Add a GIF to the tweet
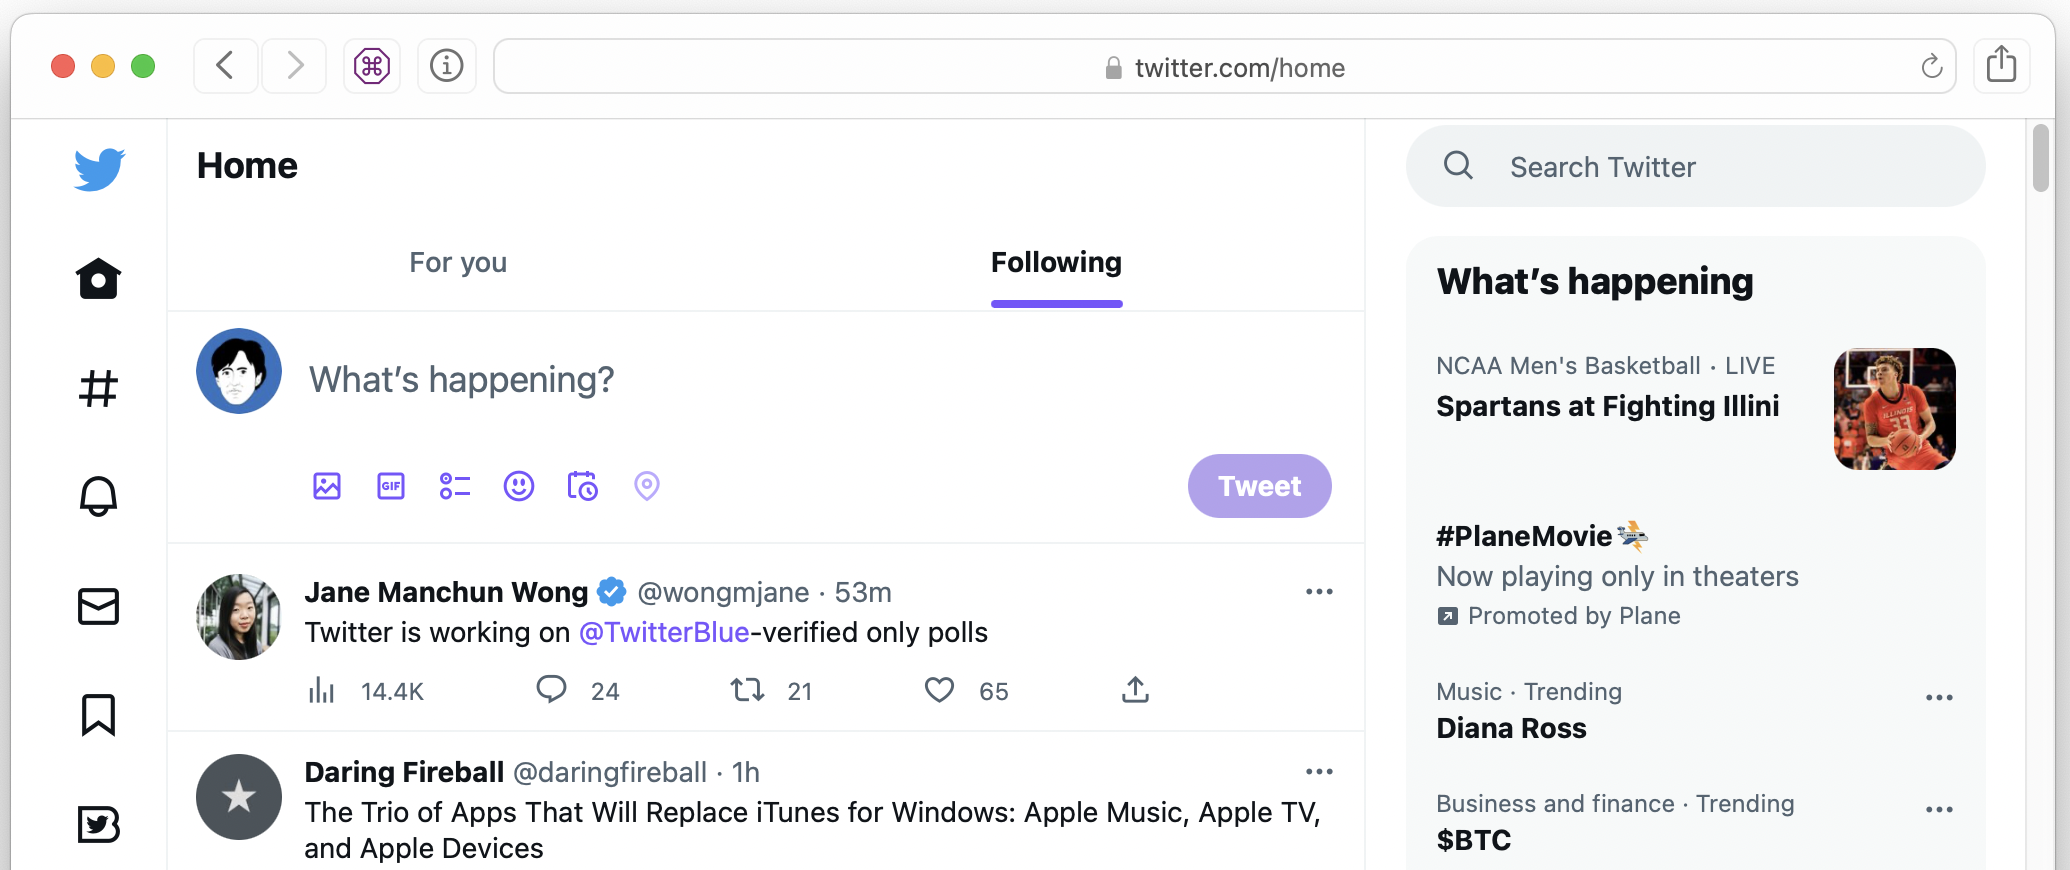This screenshot has width=2070, height=870. (x=391, y=486)
